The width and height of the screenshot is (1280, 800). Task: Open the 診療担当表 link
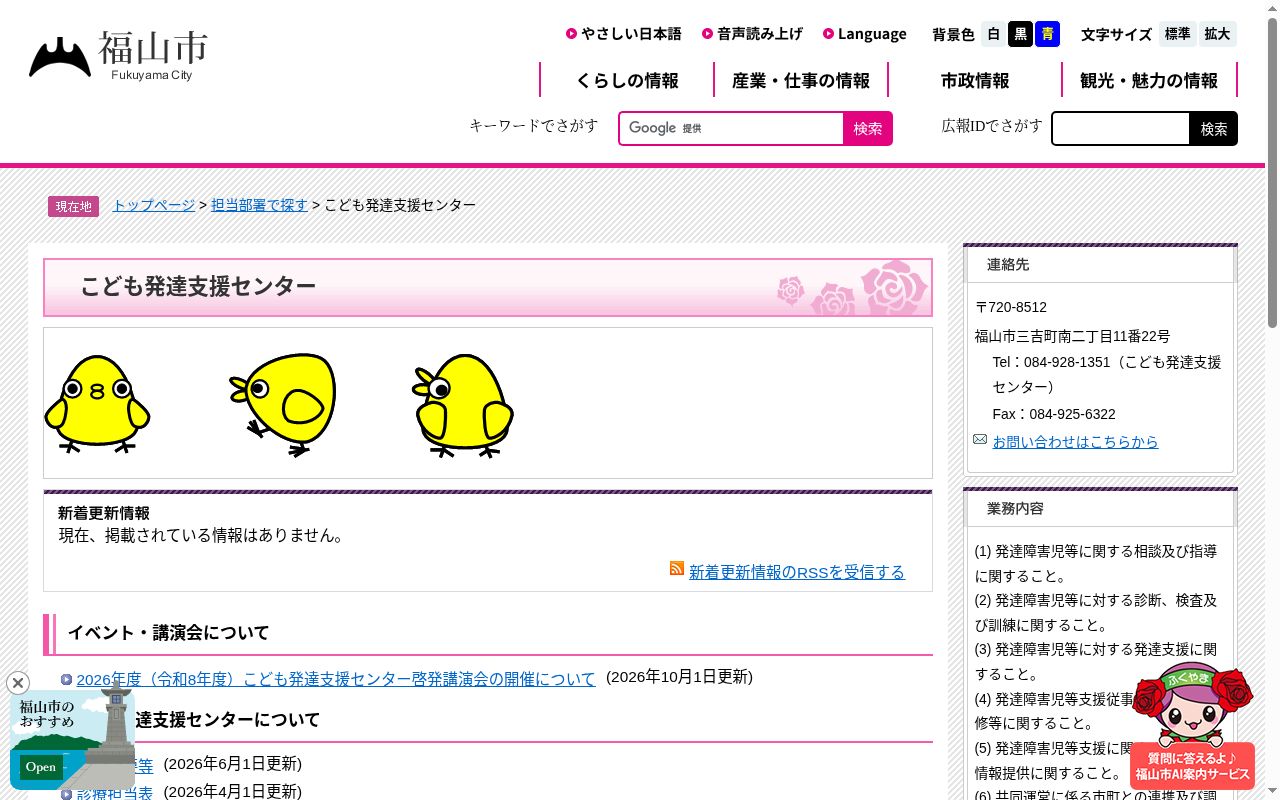pos(115,792)
